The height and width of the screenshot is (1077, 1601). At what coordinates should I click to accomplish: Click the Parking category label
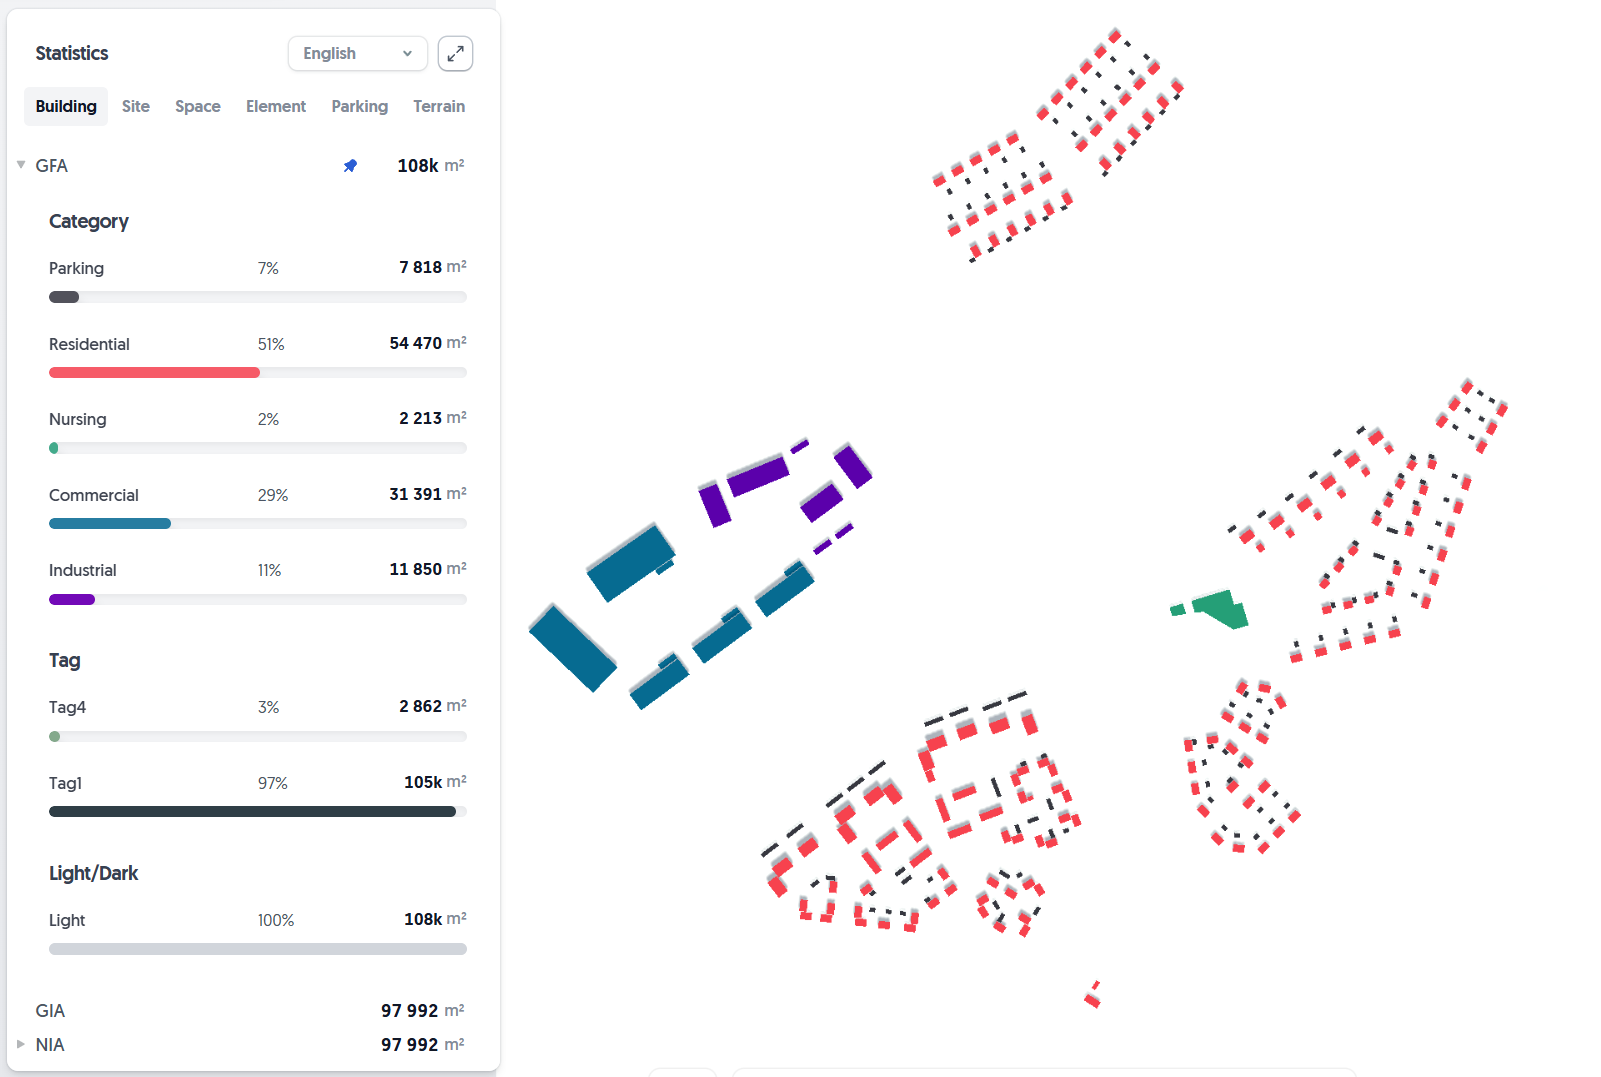pos(76,268)
